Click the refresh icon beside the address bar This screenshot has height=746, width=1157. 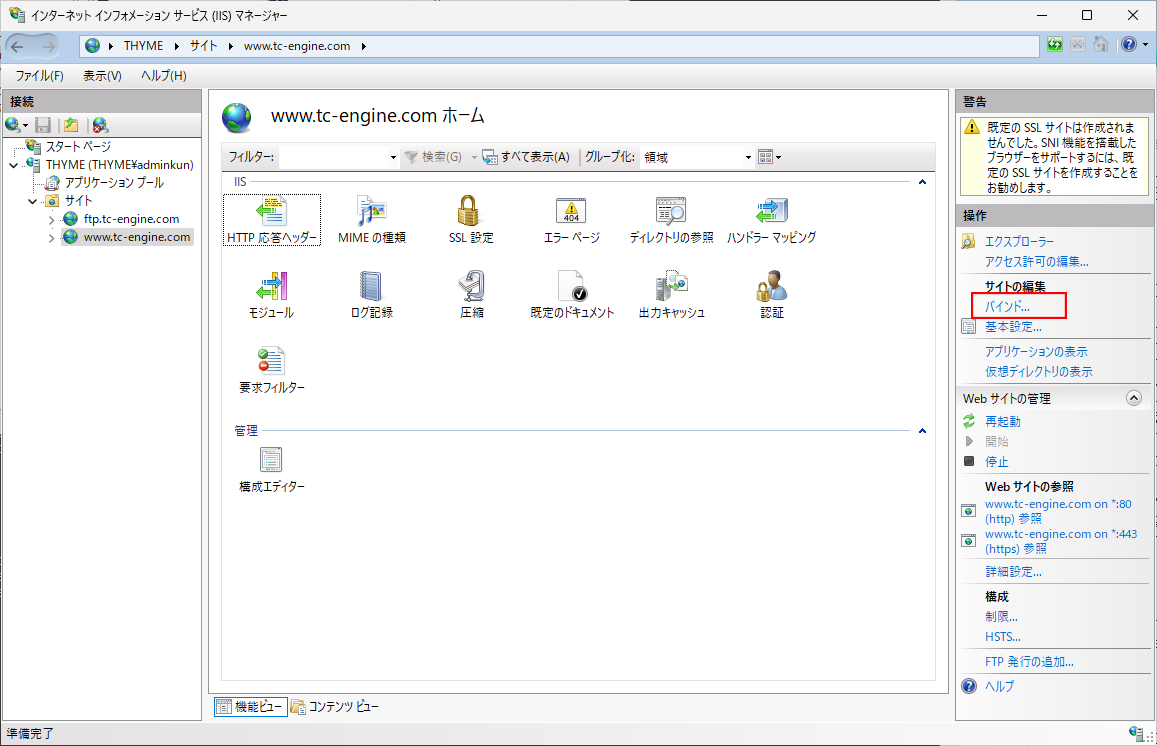point(1054,45)
